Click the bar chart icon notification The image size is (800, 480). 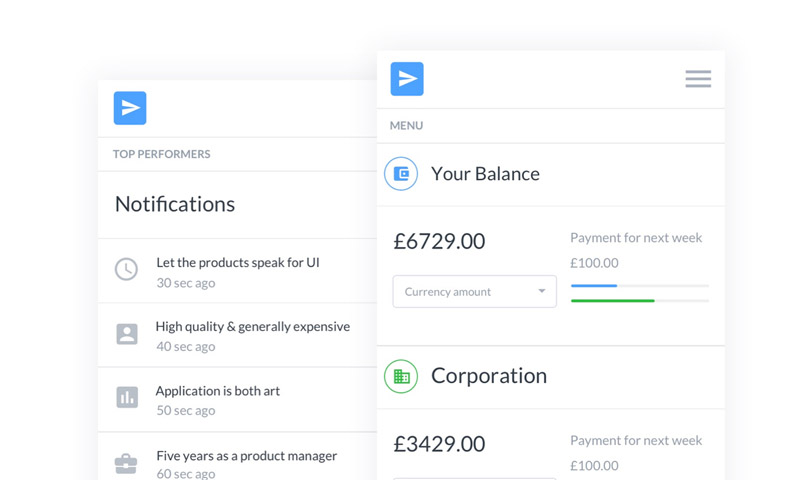[x=127, y=397]
